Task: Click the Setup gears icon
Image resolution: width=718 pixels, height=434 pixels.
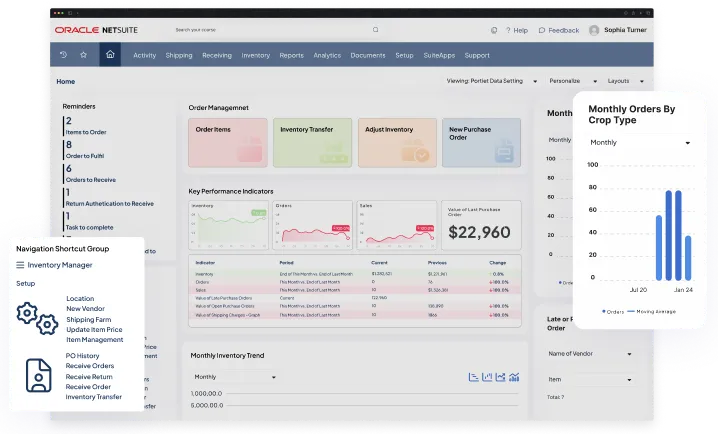Action: coord(37,320)
